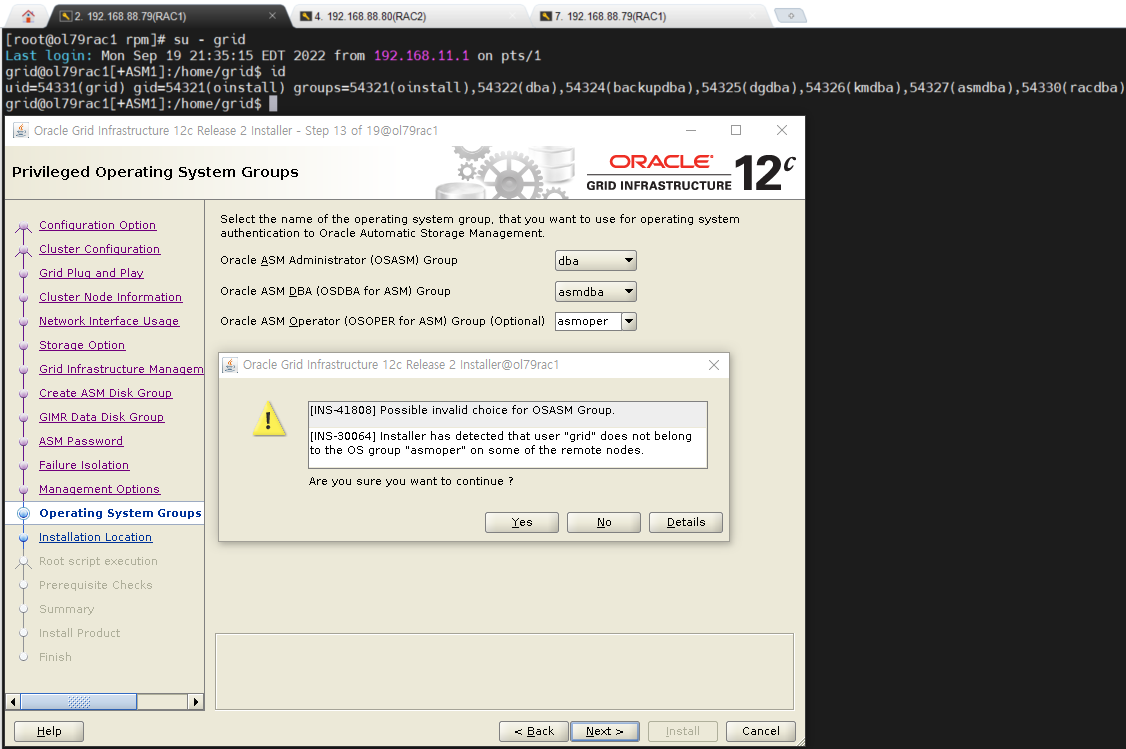1126x749 pixels.
Task: Open Cluster Node Information step link
Action: point(110,297)
